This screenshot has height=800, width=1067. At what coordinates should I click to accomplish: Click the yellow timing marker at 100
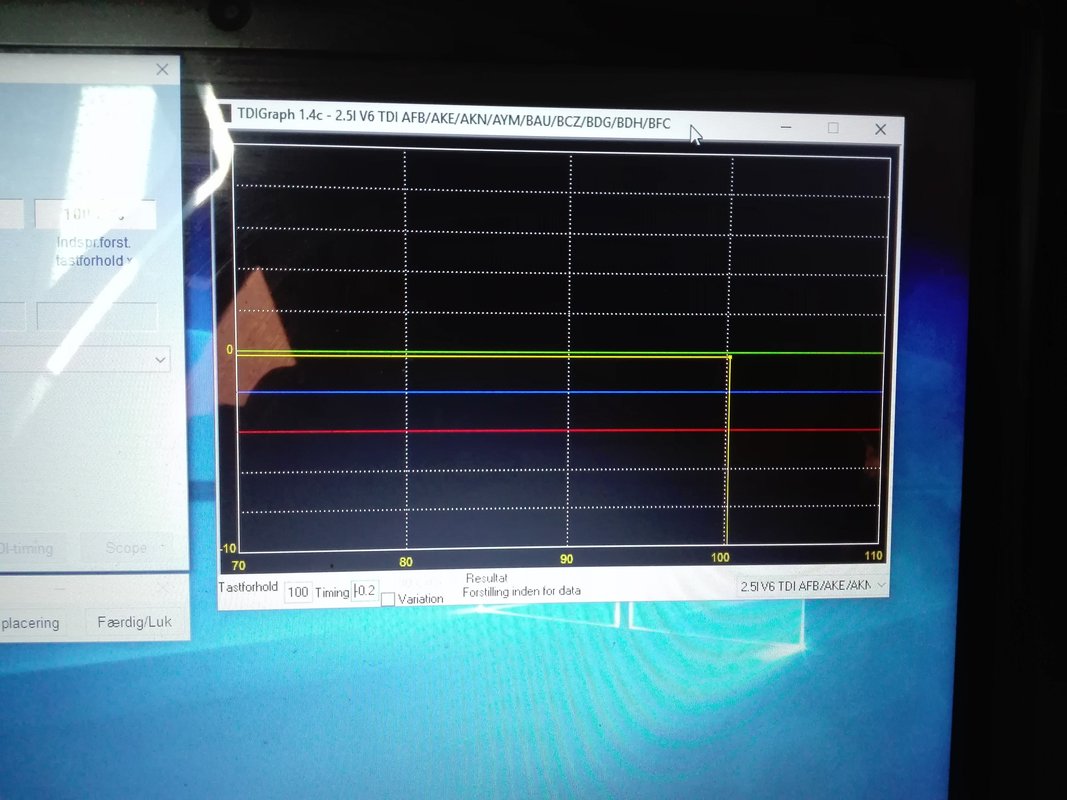click(x=728, y=450)
